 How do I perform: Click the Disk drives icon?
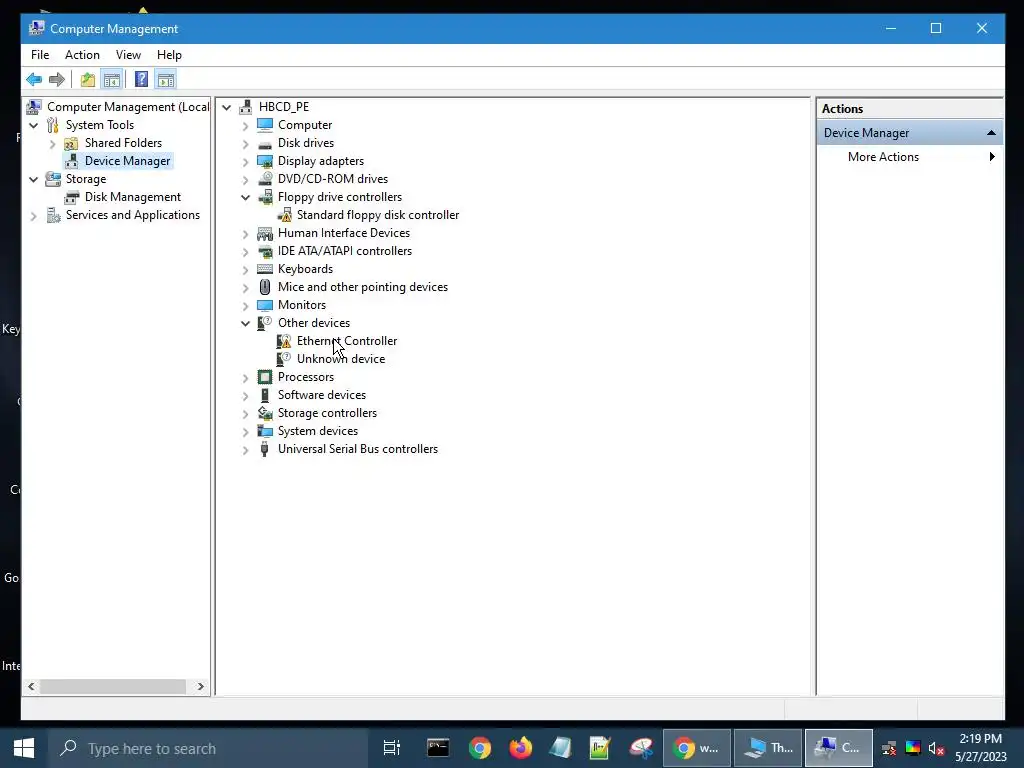point(265,143)
